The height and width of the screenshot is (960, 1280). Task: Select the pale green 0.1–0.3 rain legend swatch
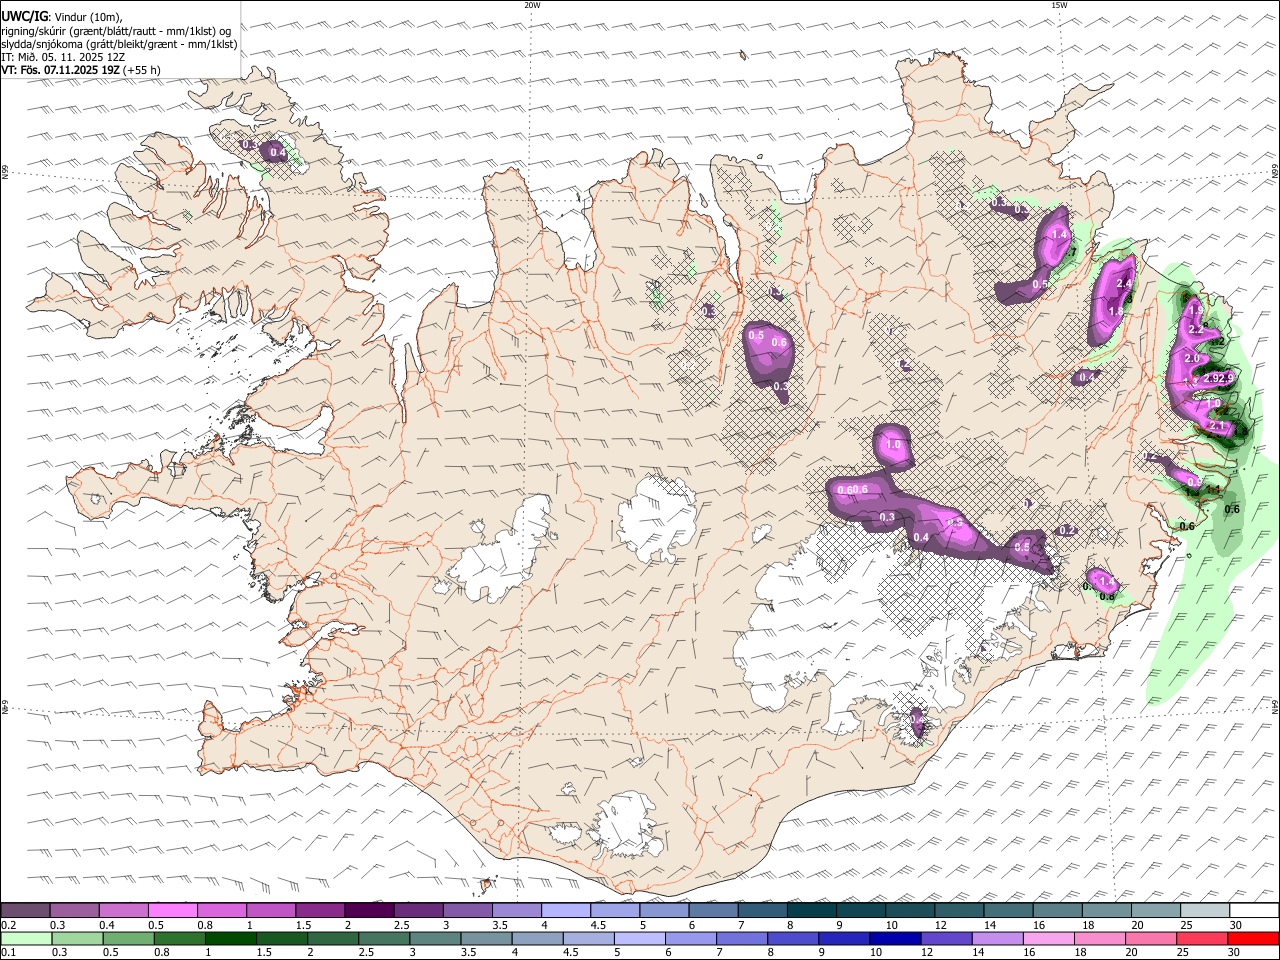pos(25,938)
